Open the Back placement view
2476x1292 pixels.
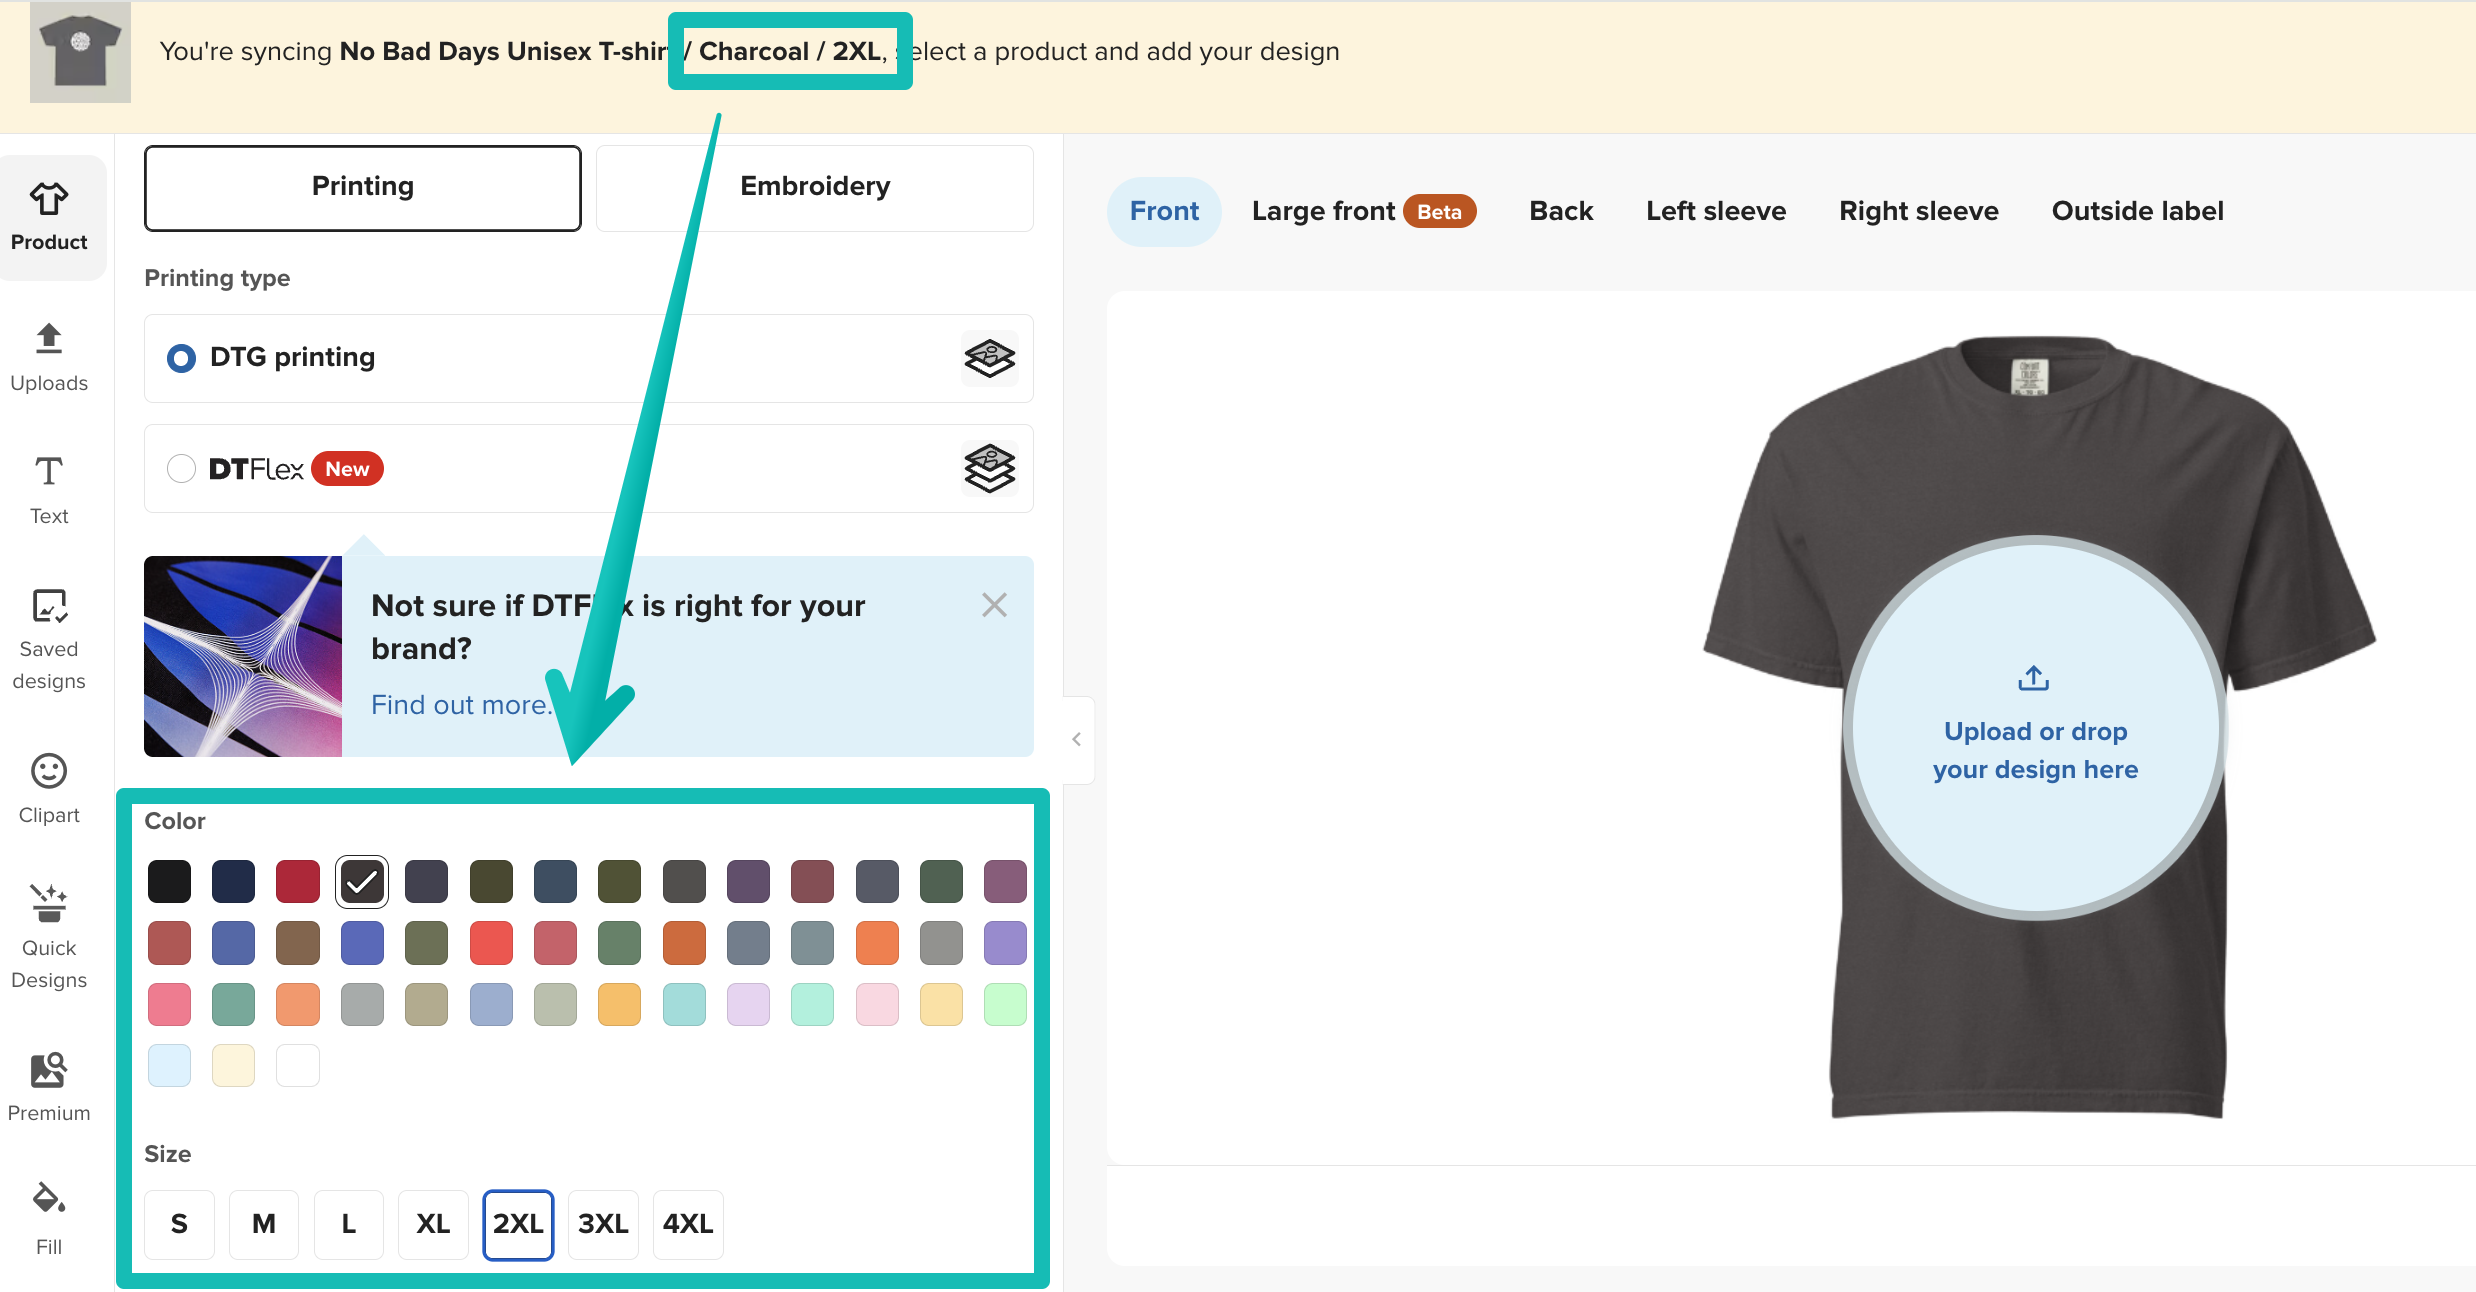[1560, 210]
